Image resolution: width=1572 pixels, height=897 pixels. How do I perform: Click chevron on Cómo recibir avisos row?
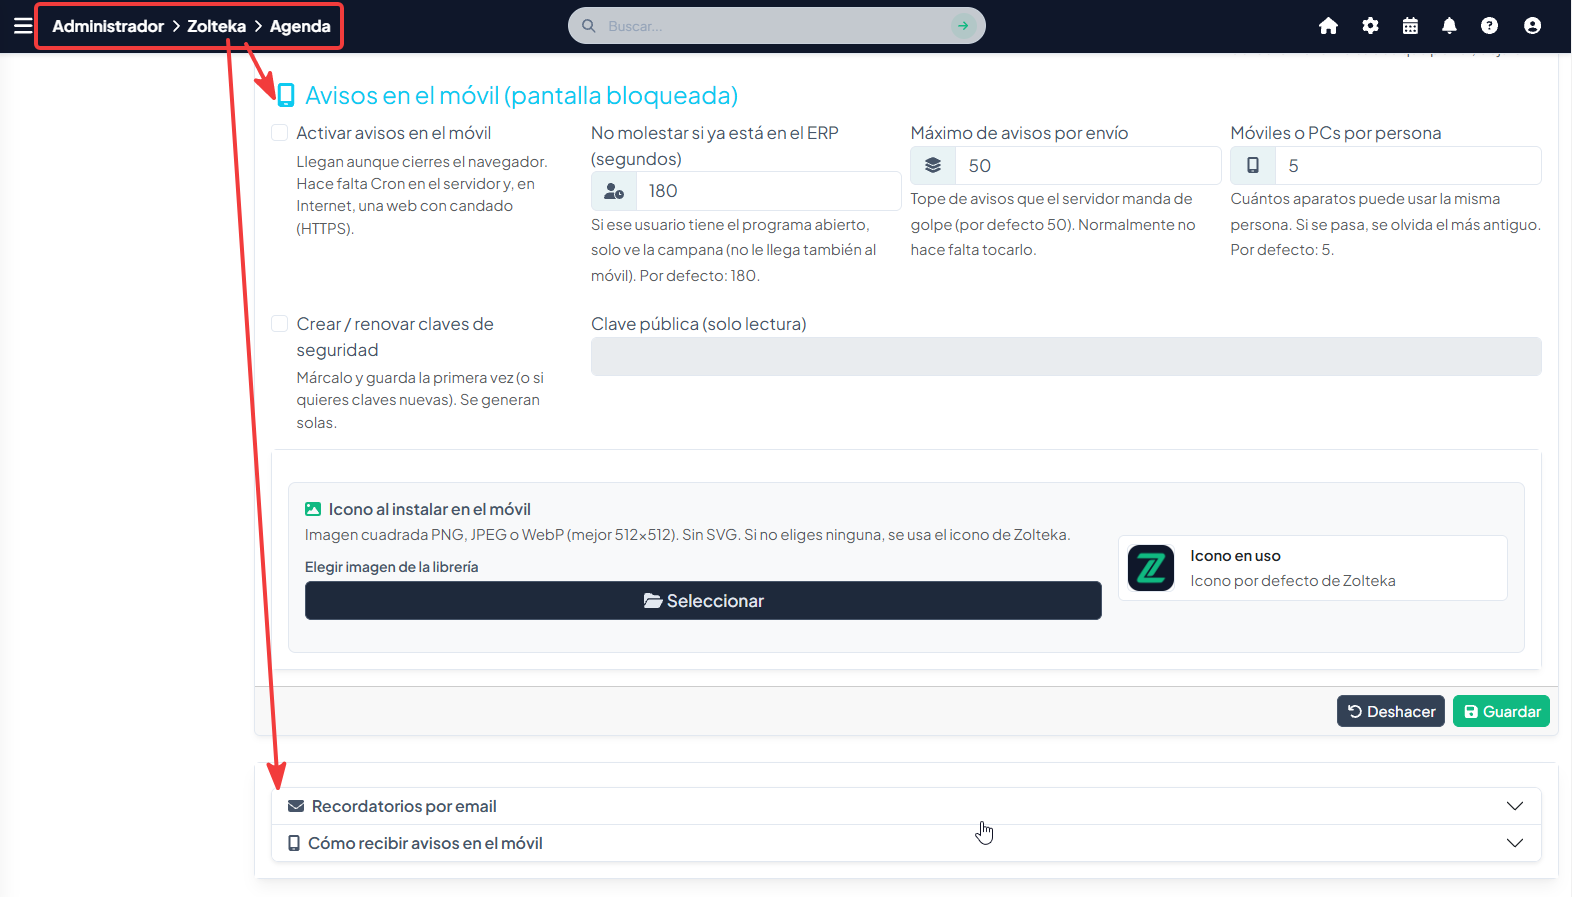pos(1515,843)
